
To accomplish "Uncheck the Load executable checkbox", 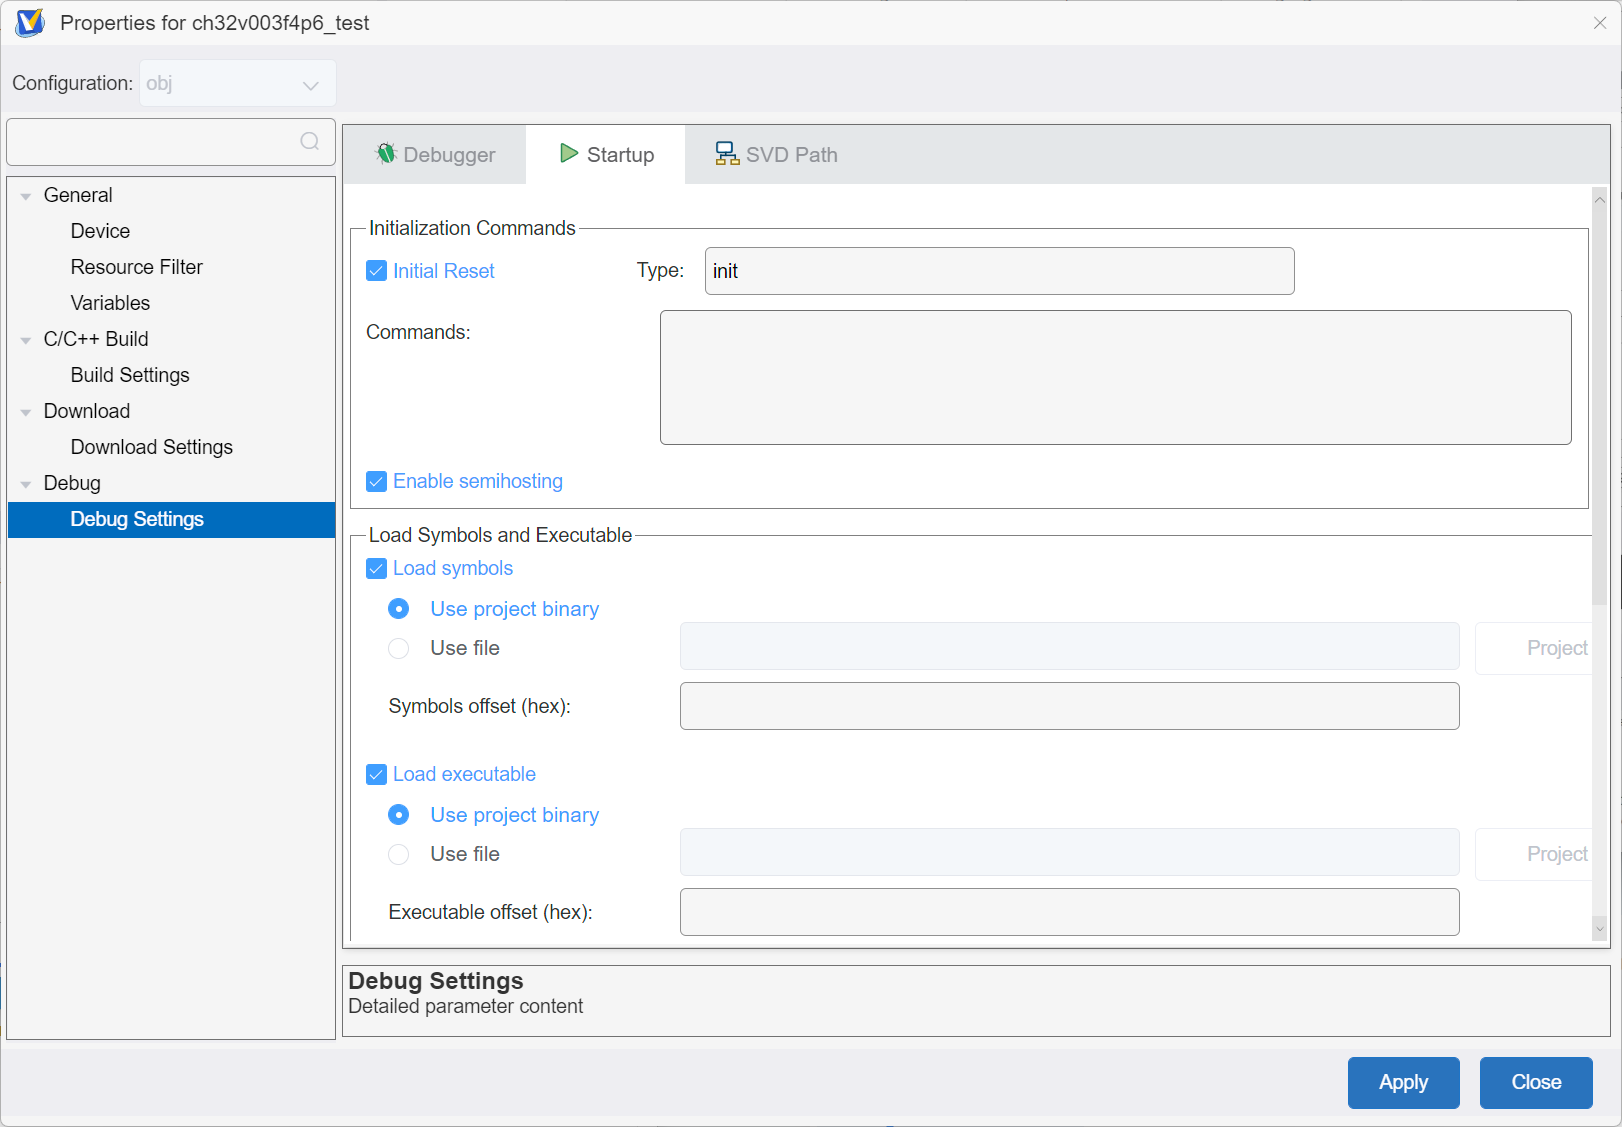I will point(377,775).
